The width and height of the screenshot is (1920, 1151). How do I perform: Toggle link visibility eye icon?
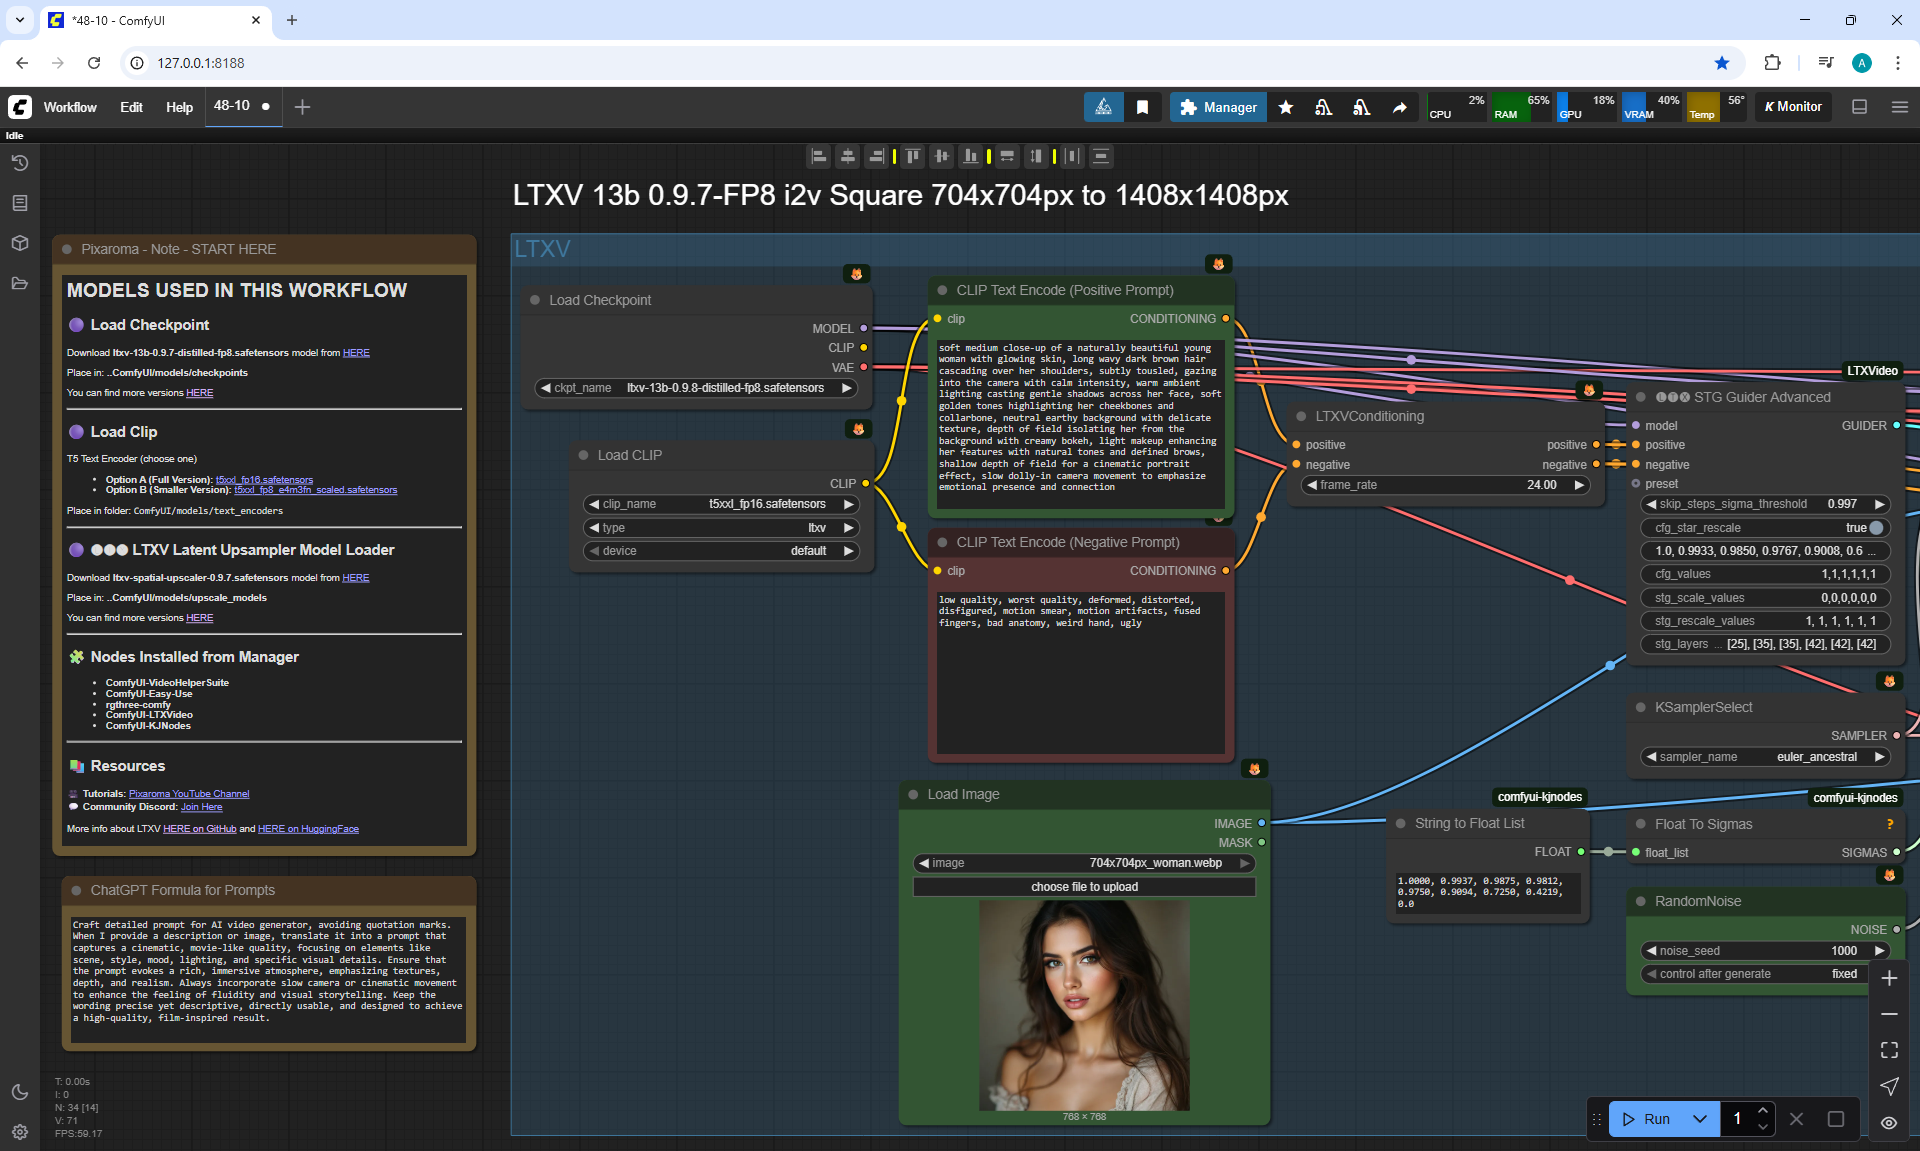1889,1123
